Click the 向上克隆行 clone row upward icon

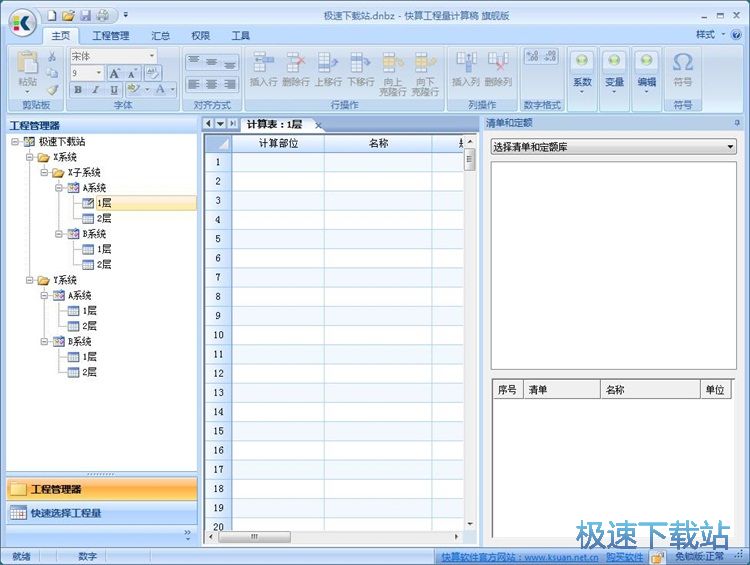(393, 63)
